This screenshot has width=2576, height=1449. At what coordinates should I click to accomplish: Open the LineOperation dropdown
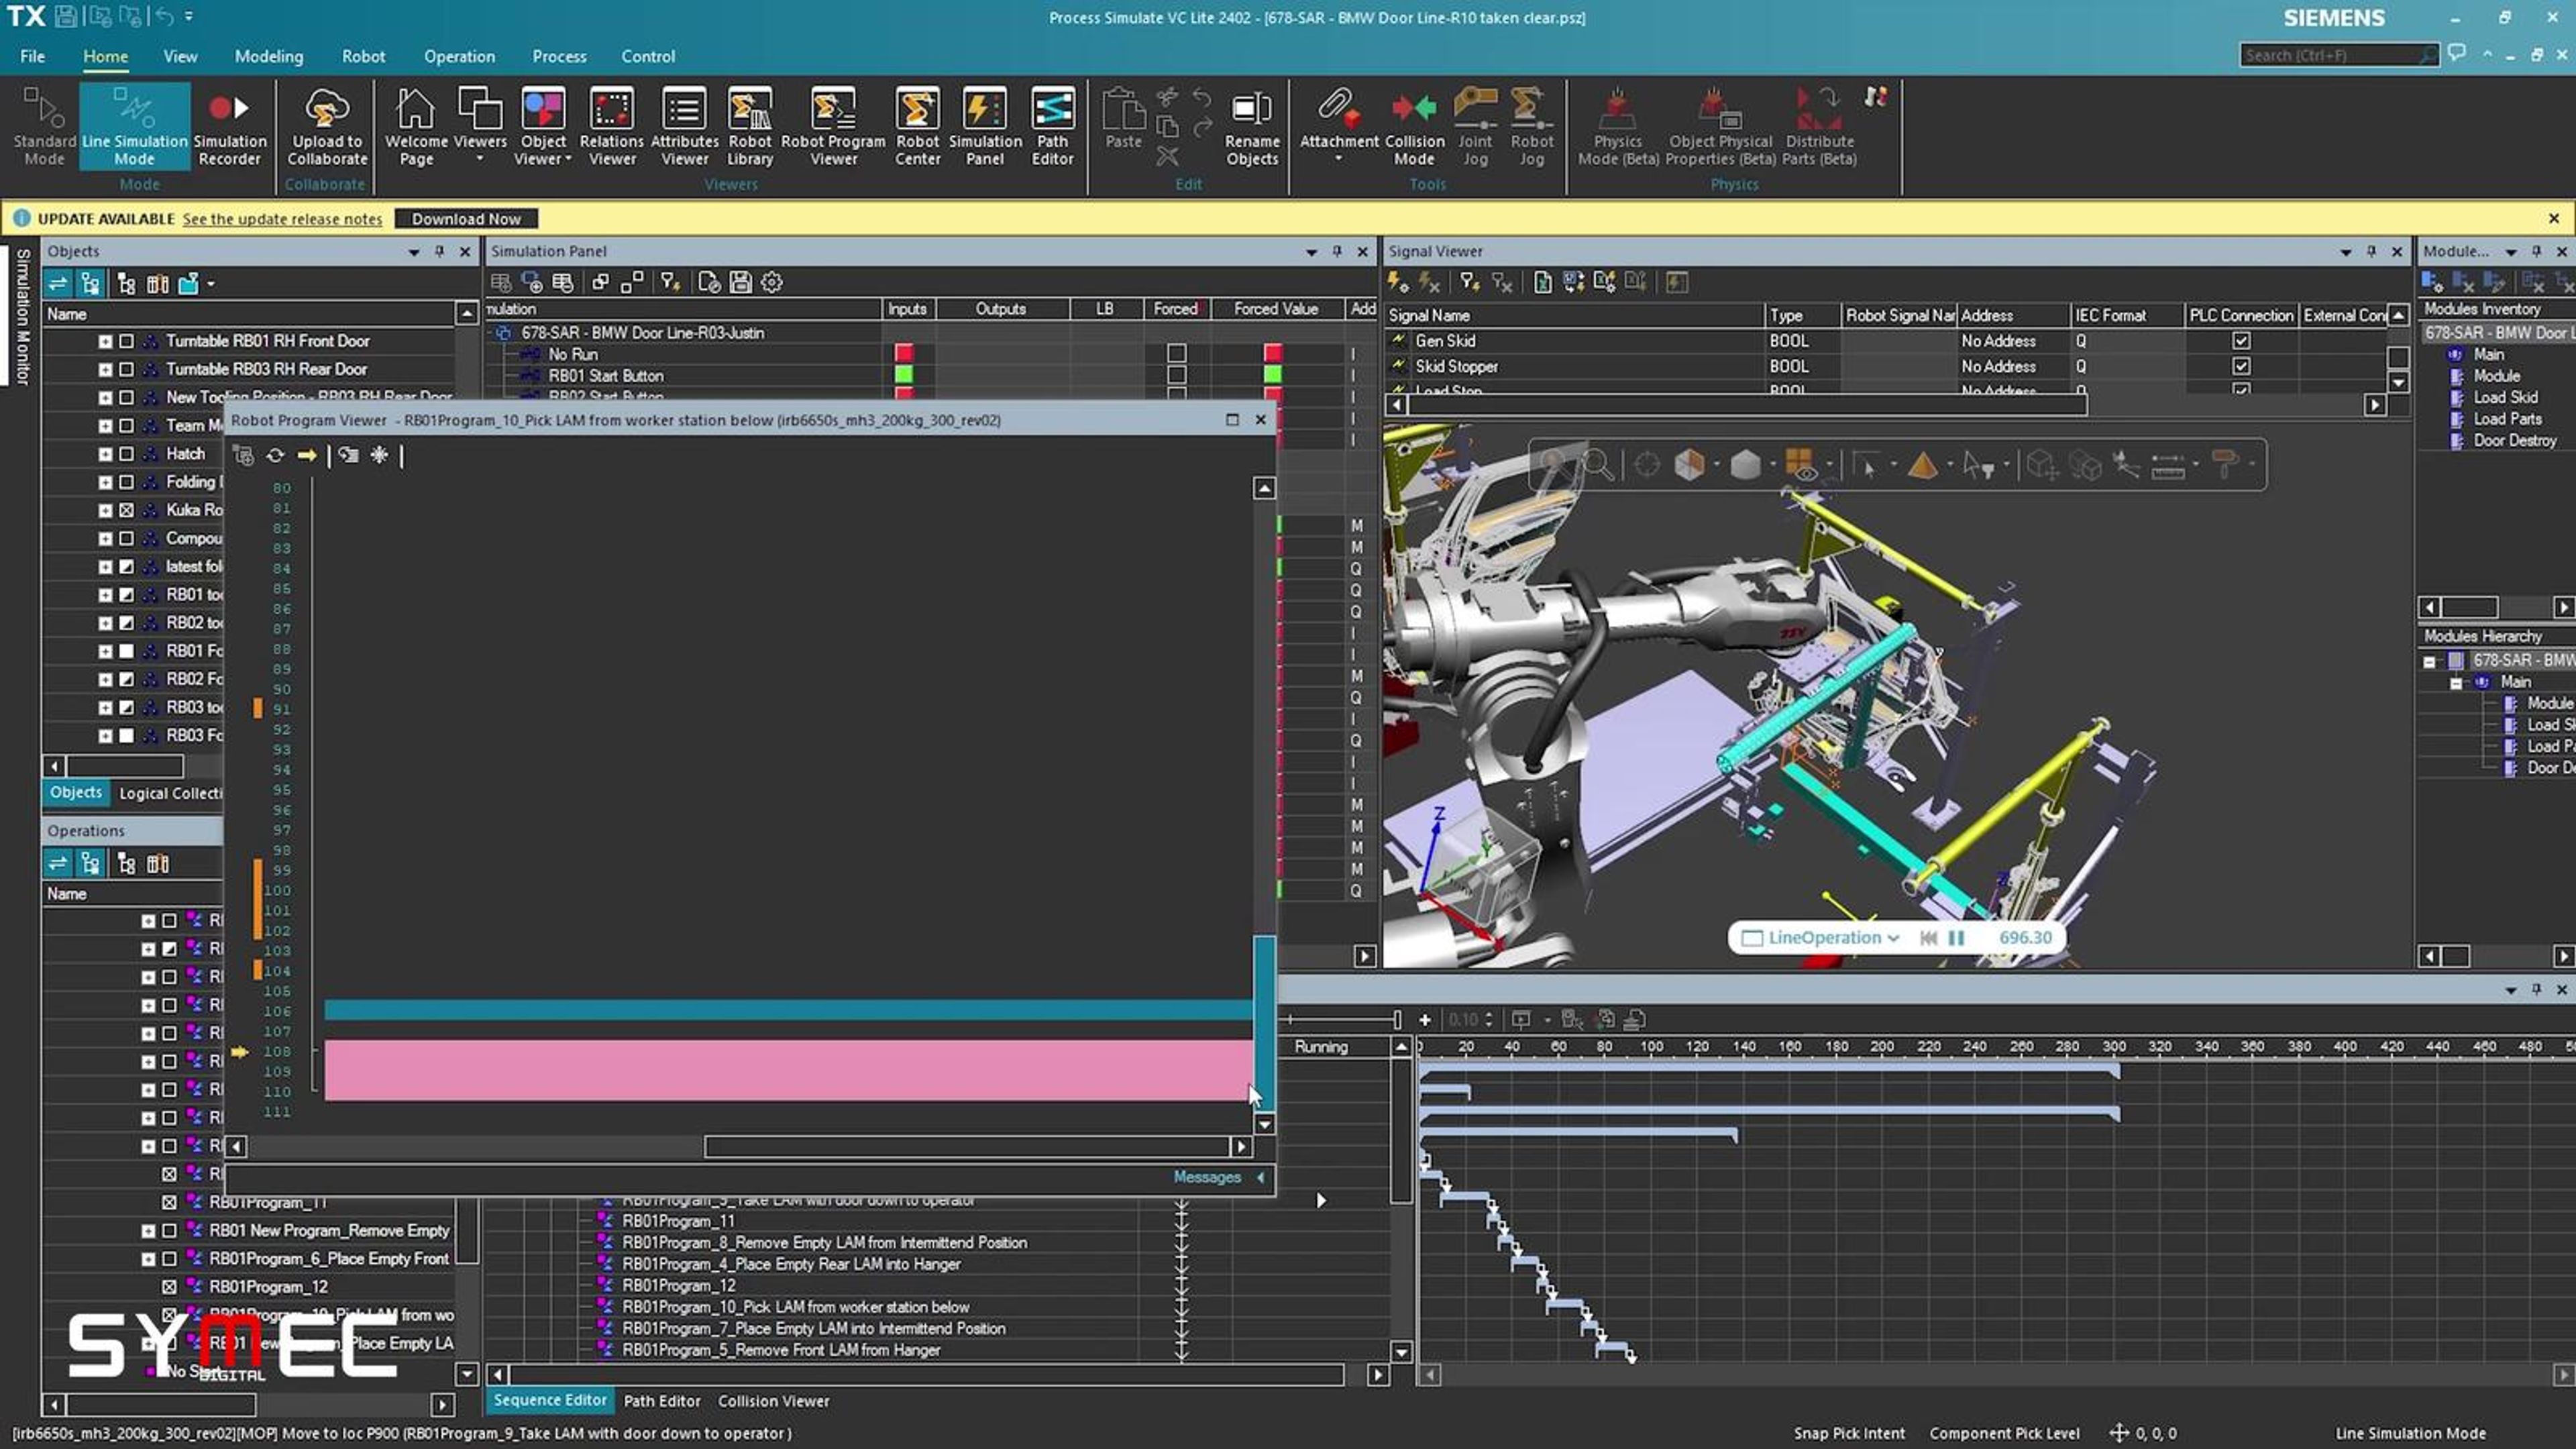point(1892,937)
